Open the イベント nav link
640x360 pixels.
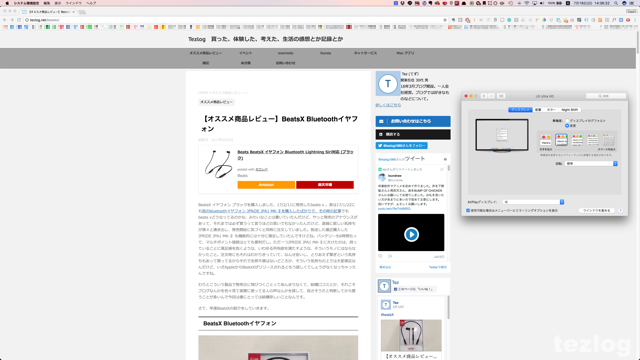click(x=246, y=53)
